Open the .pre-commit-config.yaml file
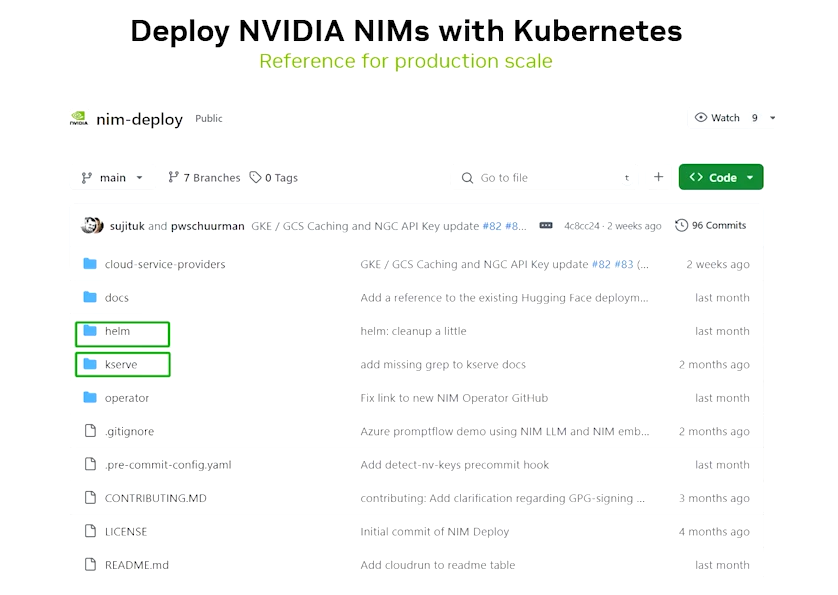Viewport: 838px width, 595px height. (x=168, y=465)
